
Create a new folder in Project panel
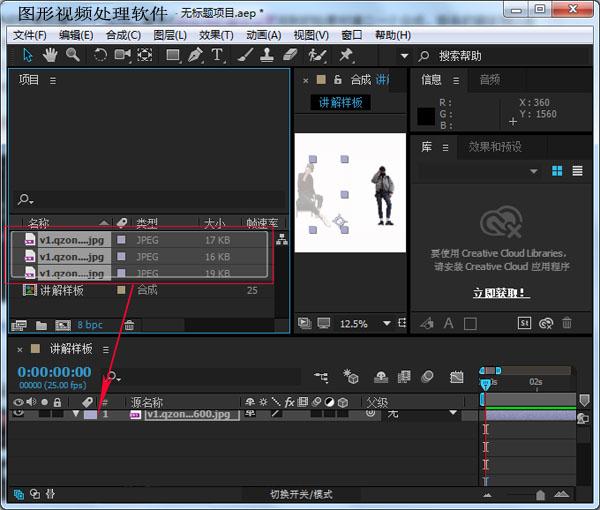[41, 326]
